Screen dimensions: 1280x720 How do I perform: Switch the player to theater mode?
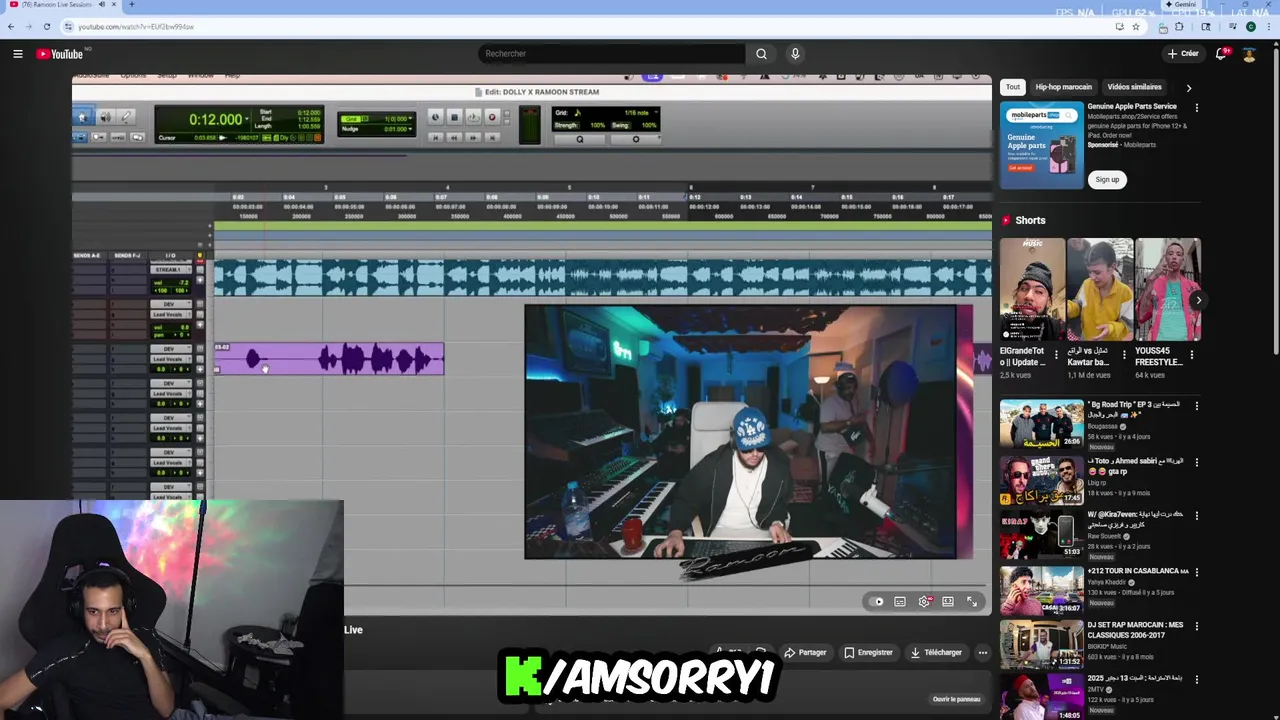click(x=948, y=602)
